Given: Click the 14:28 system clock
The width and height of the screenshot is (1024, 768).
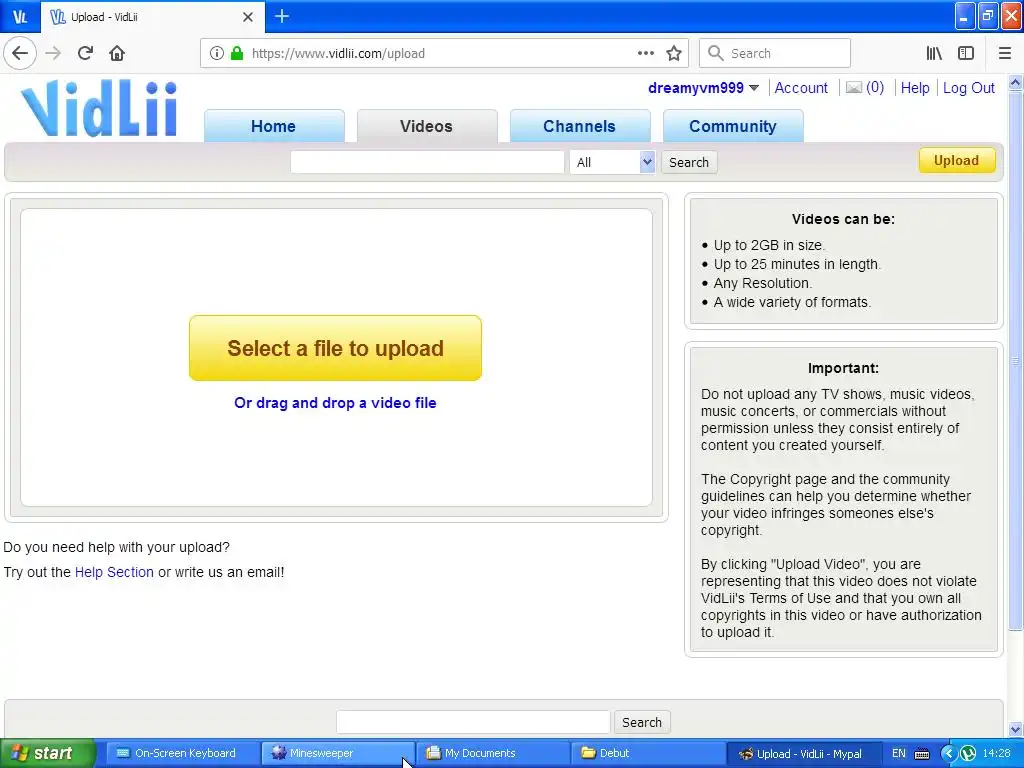Looking at the screenshot, I should click(x=996, y=753).
